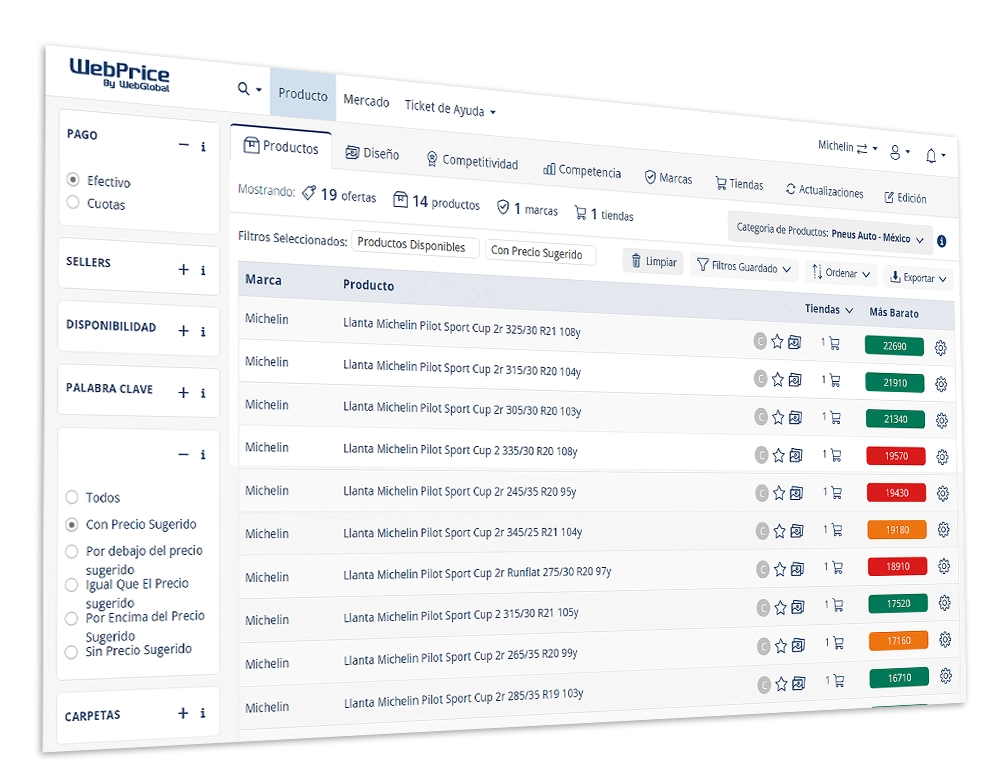Sort by the Tiendas column header
Screen dimensions: 1000x779
click(x=828, y=309)
